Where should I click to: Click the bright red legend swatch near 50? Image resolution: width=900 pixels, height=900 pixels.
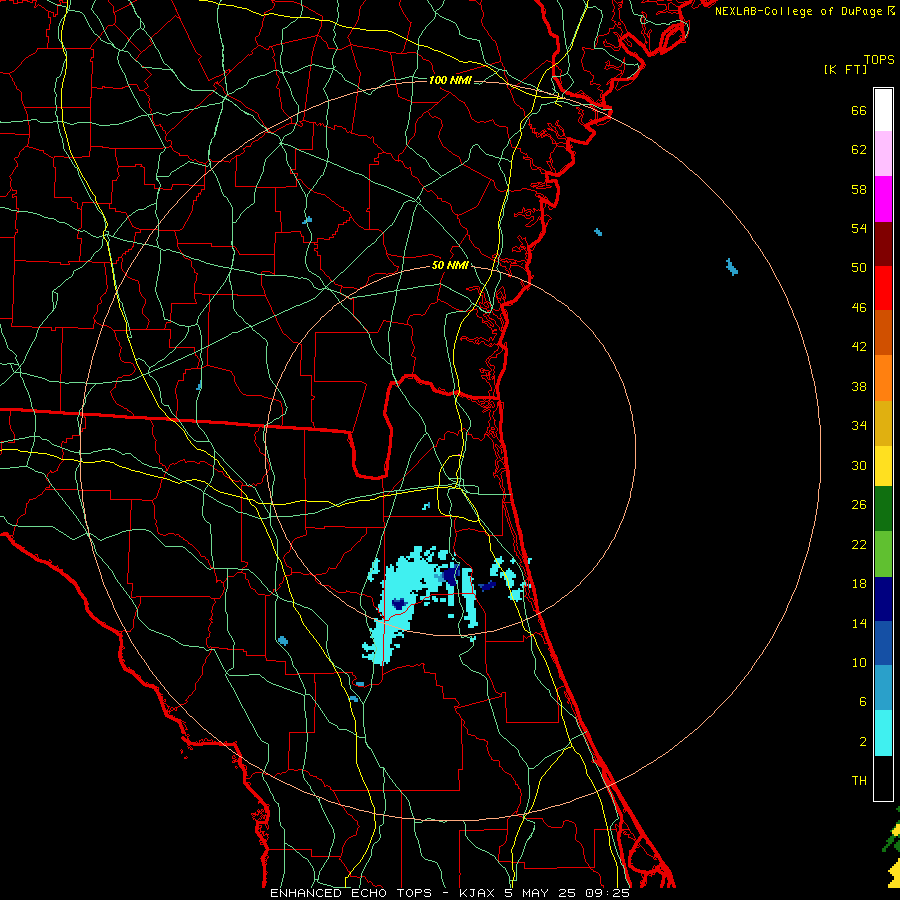tap(883, 288)
